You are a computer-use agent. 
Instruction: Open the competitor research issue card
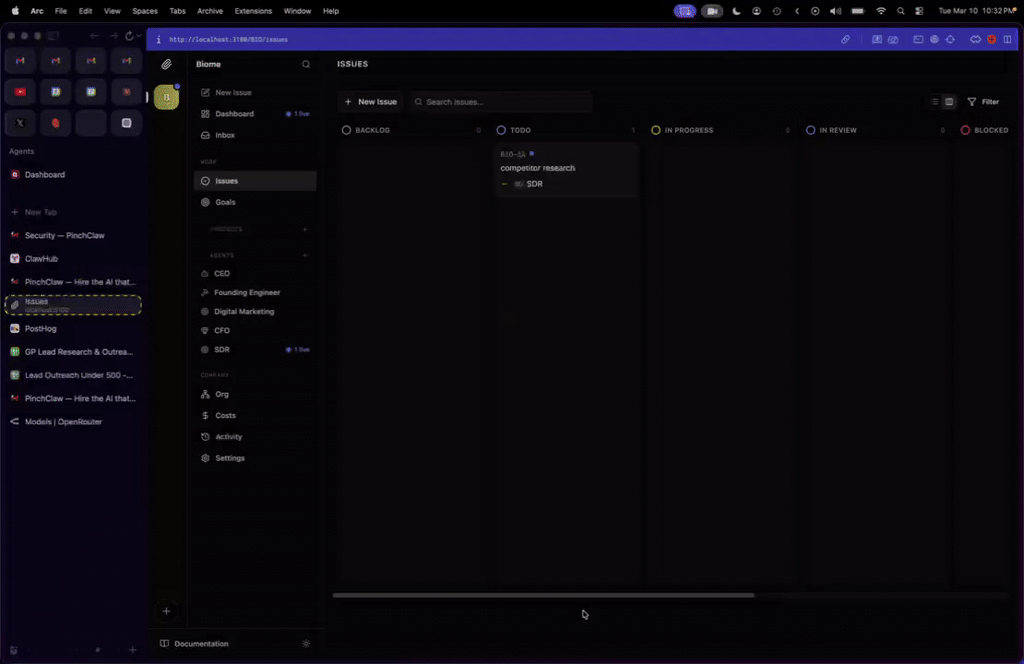point(566,171)
